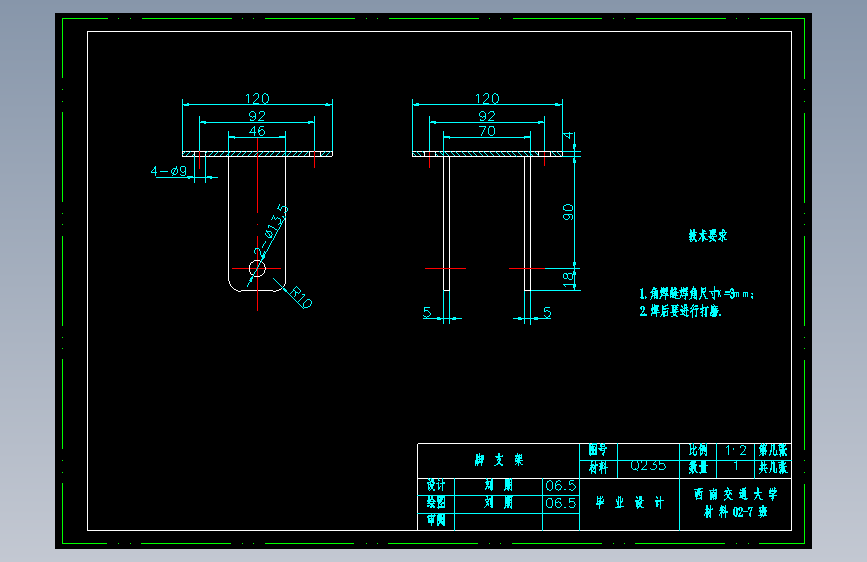Click the "比例" scale label cell

pyautogui.click(x=698, y=450)
